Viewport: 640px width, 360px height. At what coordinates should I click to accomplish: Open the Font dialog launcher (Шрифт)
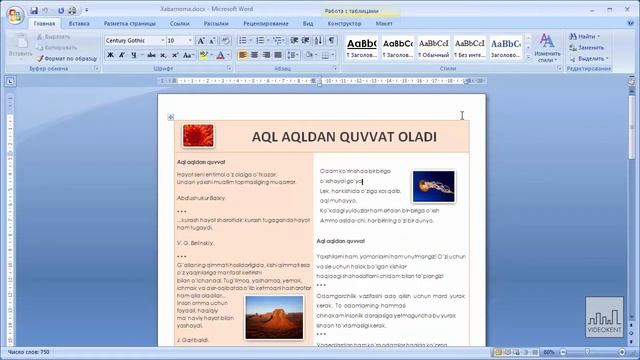[229, 69]
